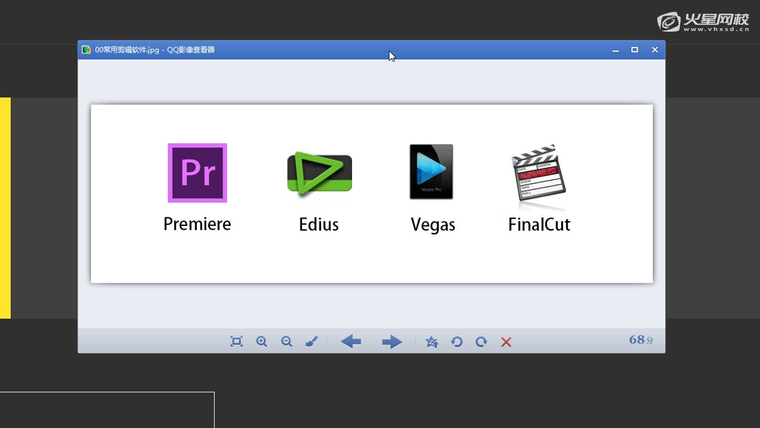
Task: Click the app icon in the title bar
Action: click(87, 50)
